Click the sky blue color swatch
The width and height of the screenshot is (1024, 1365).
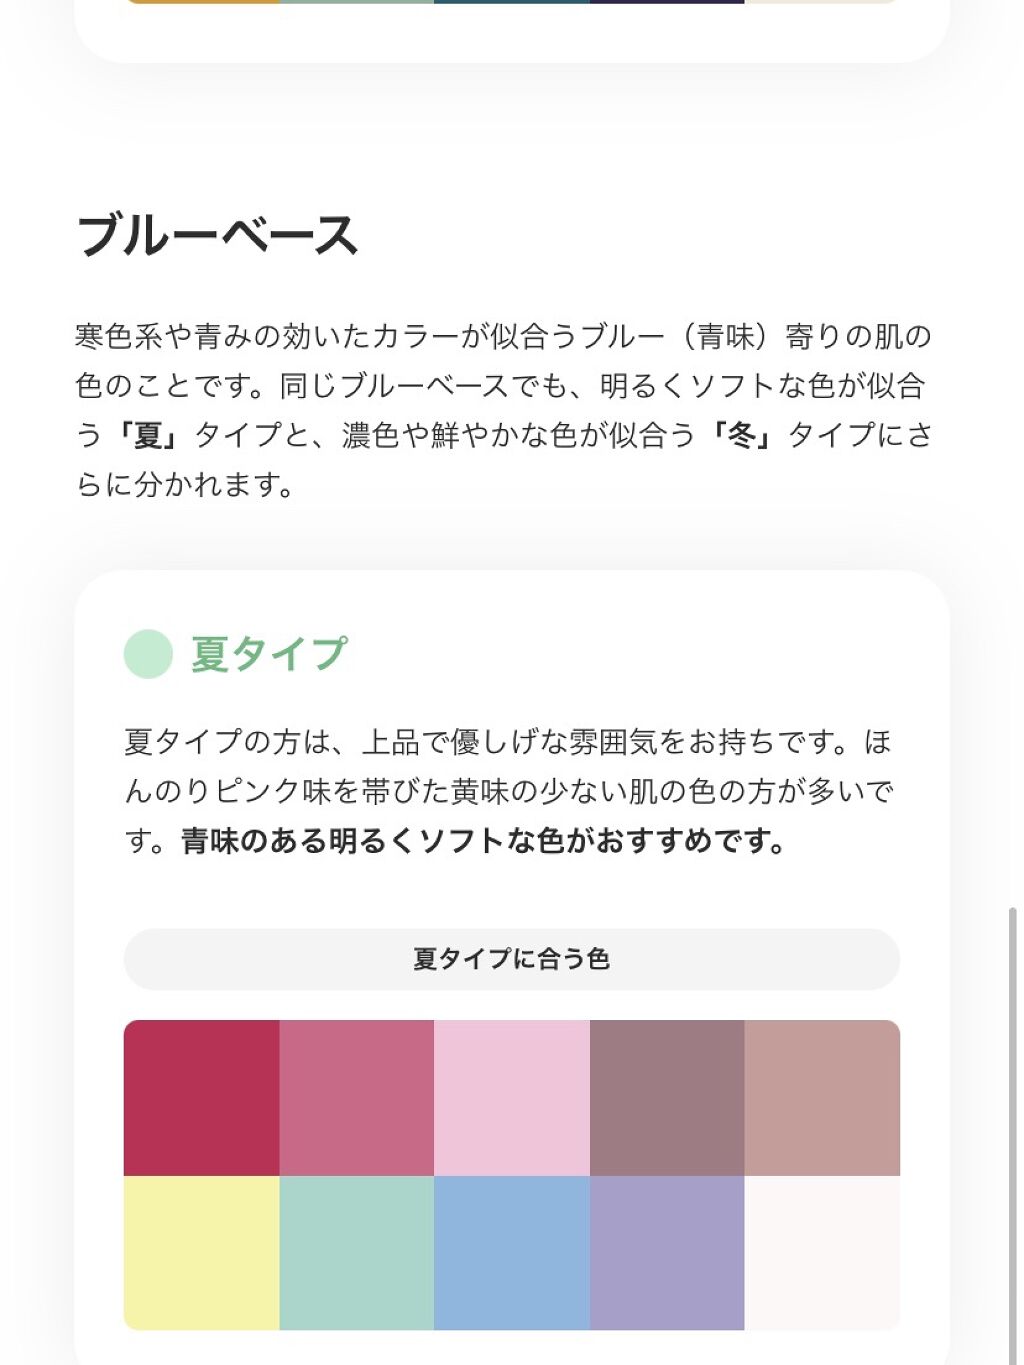pos(511,1252)
